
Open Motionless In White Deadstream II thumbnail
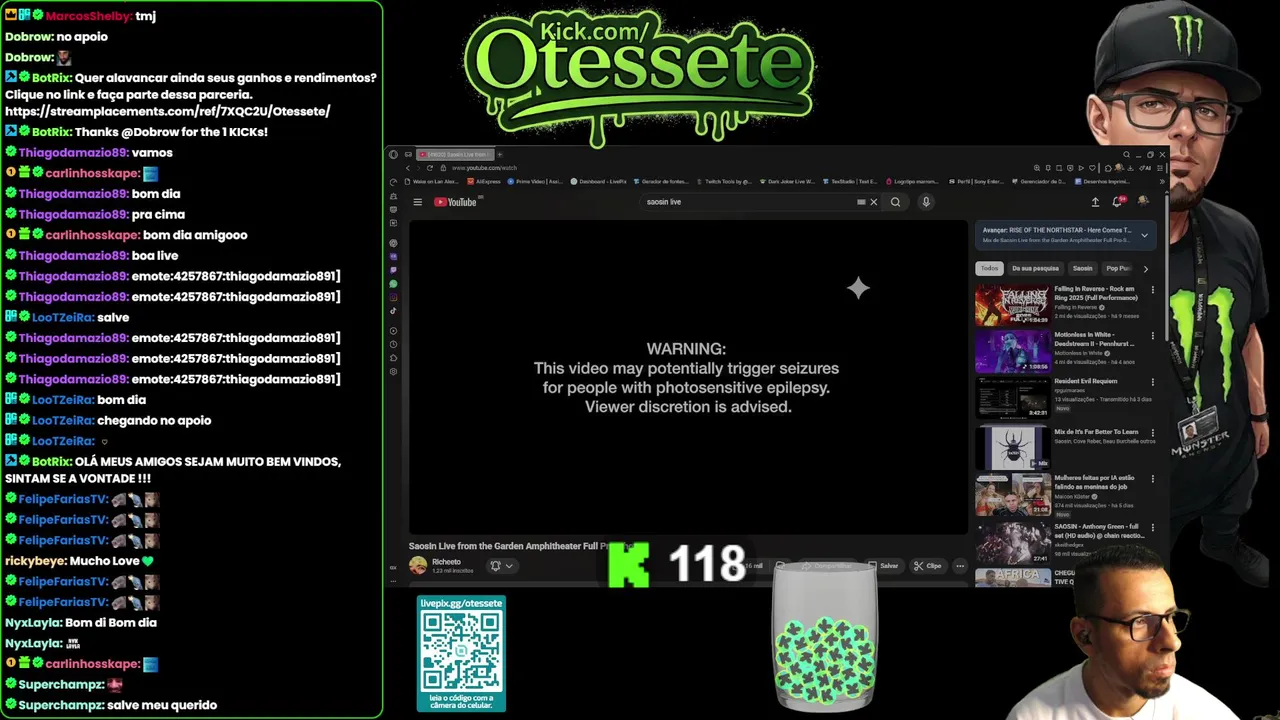pyautogui.click(x=1013, y=352)
